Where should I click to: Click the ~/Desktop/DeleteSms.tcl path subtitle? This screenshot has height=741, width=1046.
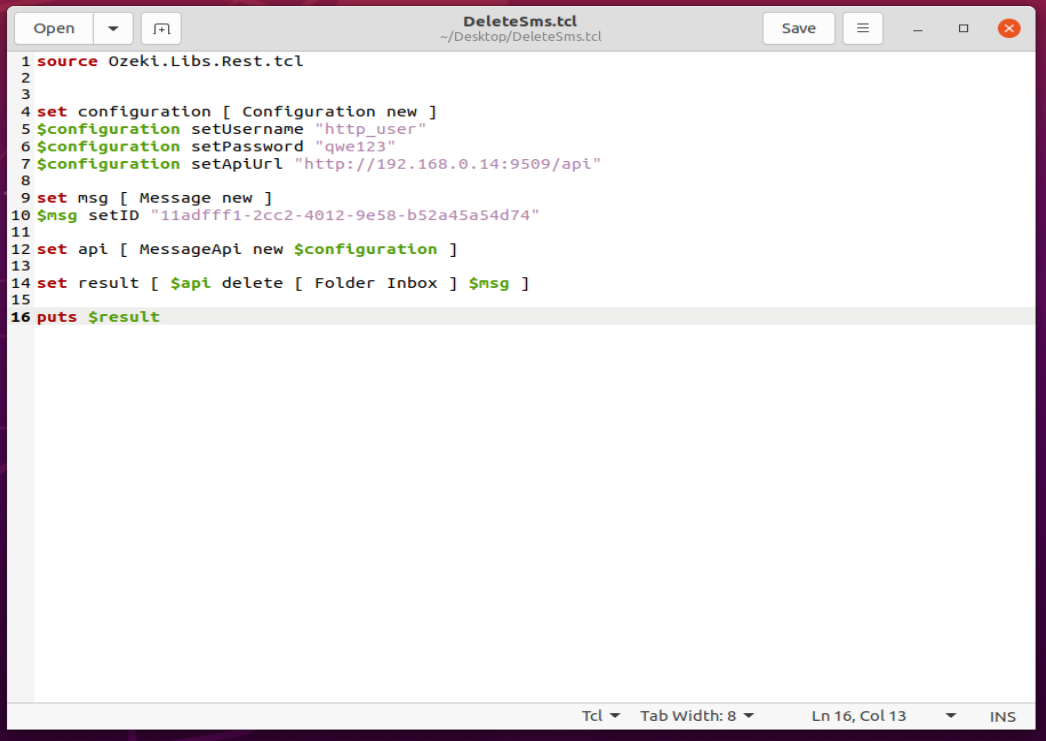coord(520,37)
